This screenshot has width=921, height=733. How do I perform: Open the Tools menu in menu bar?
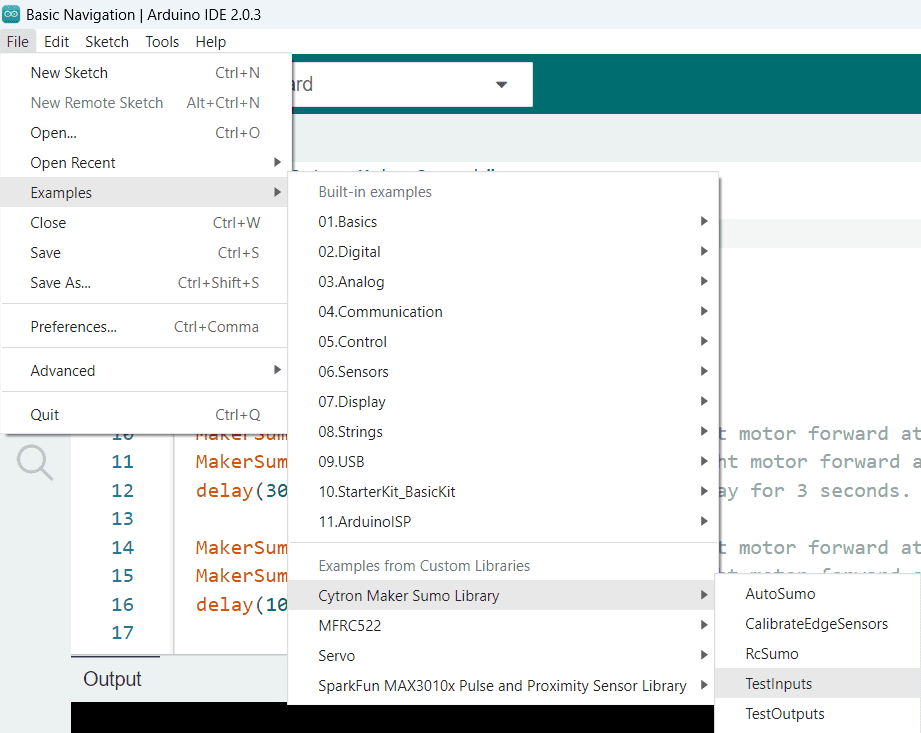coord(162,42)
